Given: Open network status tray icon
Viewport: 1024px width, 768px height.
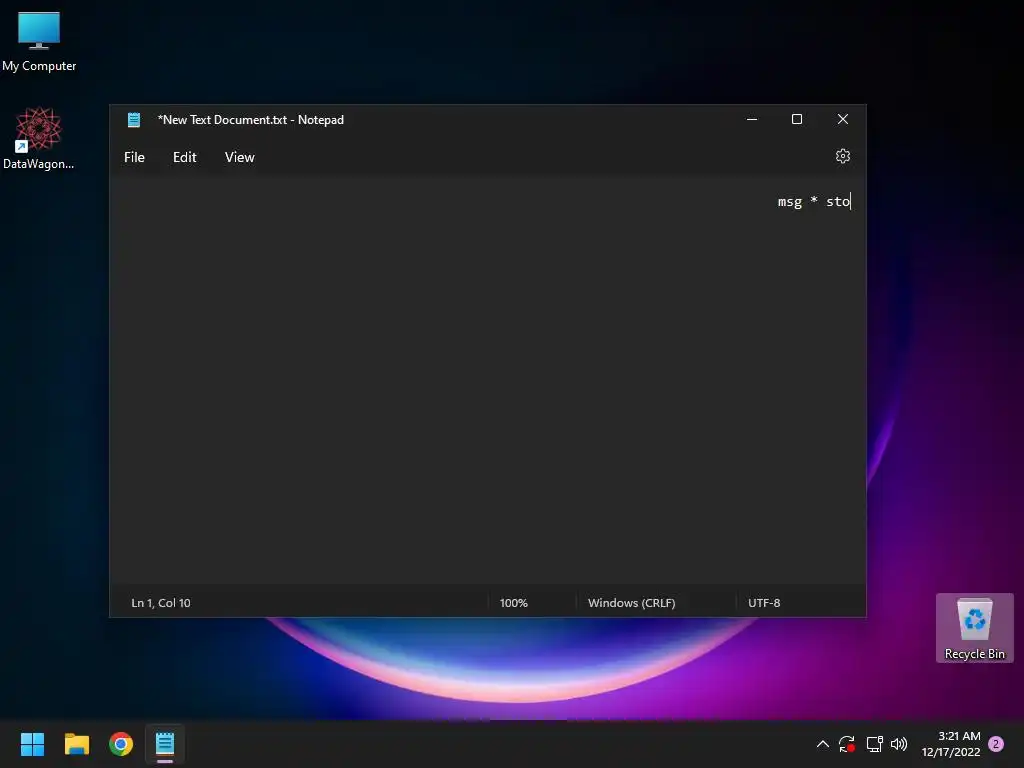Looking at the screenshot, I should click(x=874, y=744).
